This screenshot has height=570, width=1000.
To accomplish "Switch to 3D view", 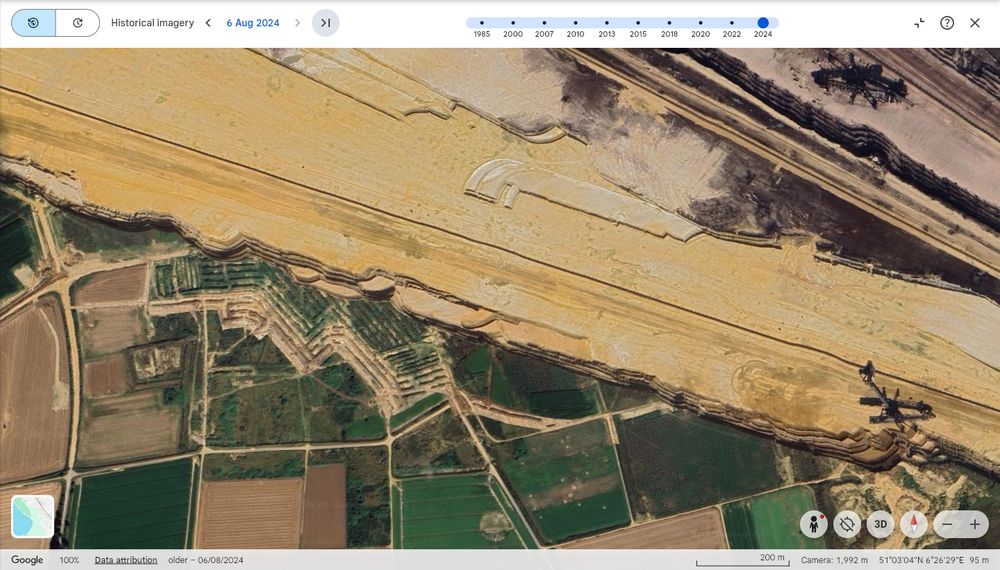I will tap(880, 524).
